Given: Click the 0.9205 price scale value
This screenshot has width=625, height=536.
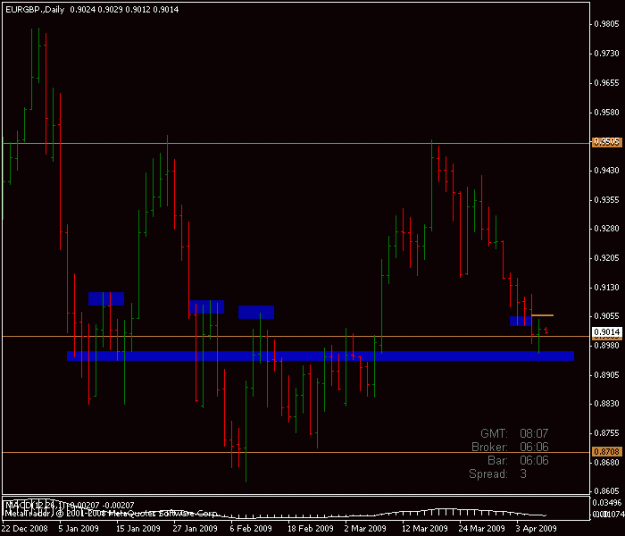Looking at the screenshot, I should click(607, 258).
